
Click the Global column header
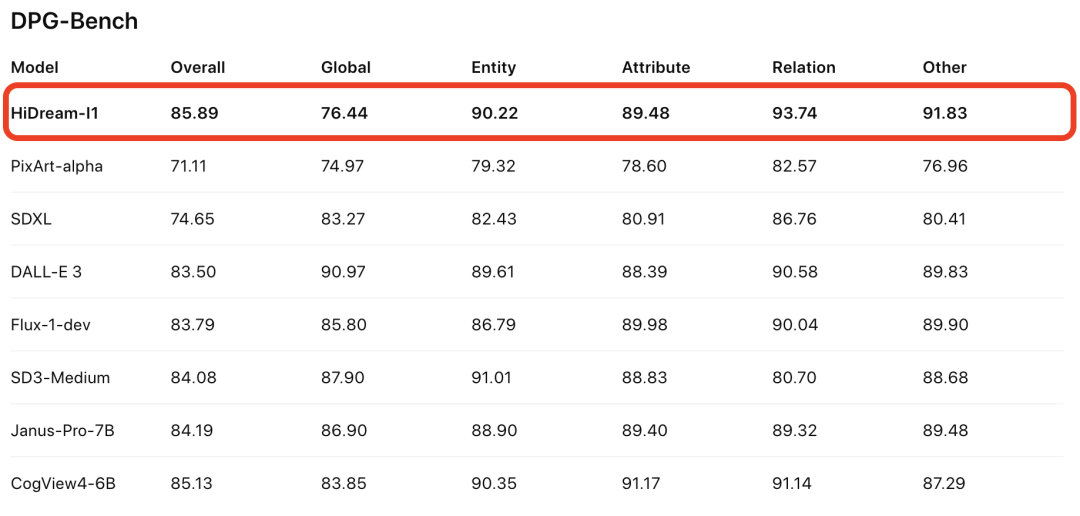click(x=346, y=68)
